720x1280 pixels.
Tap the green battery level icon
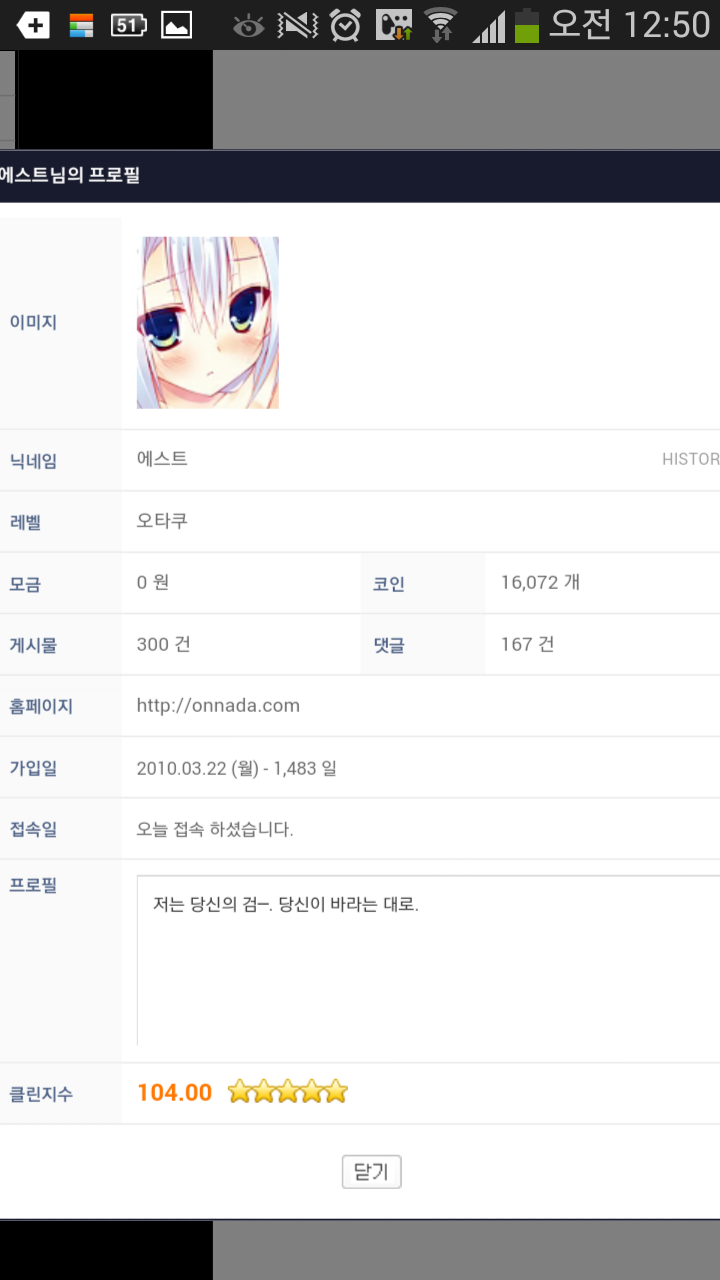click(527, 25)
